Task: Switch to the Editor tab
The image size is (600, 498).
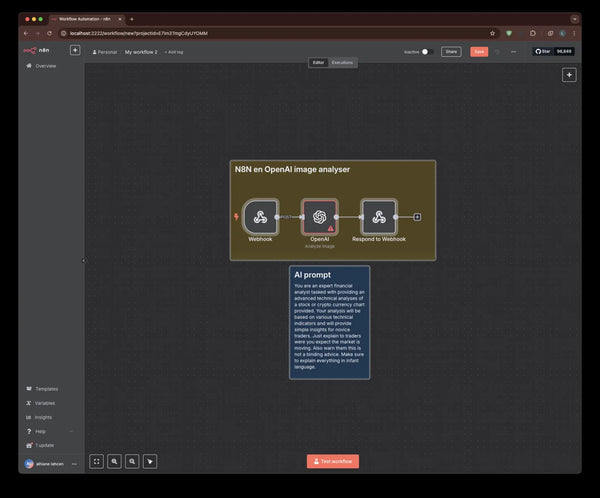Action: click(318, 62)
